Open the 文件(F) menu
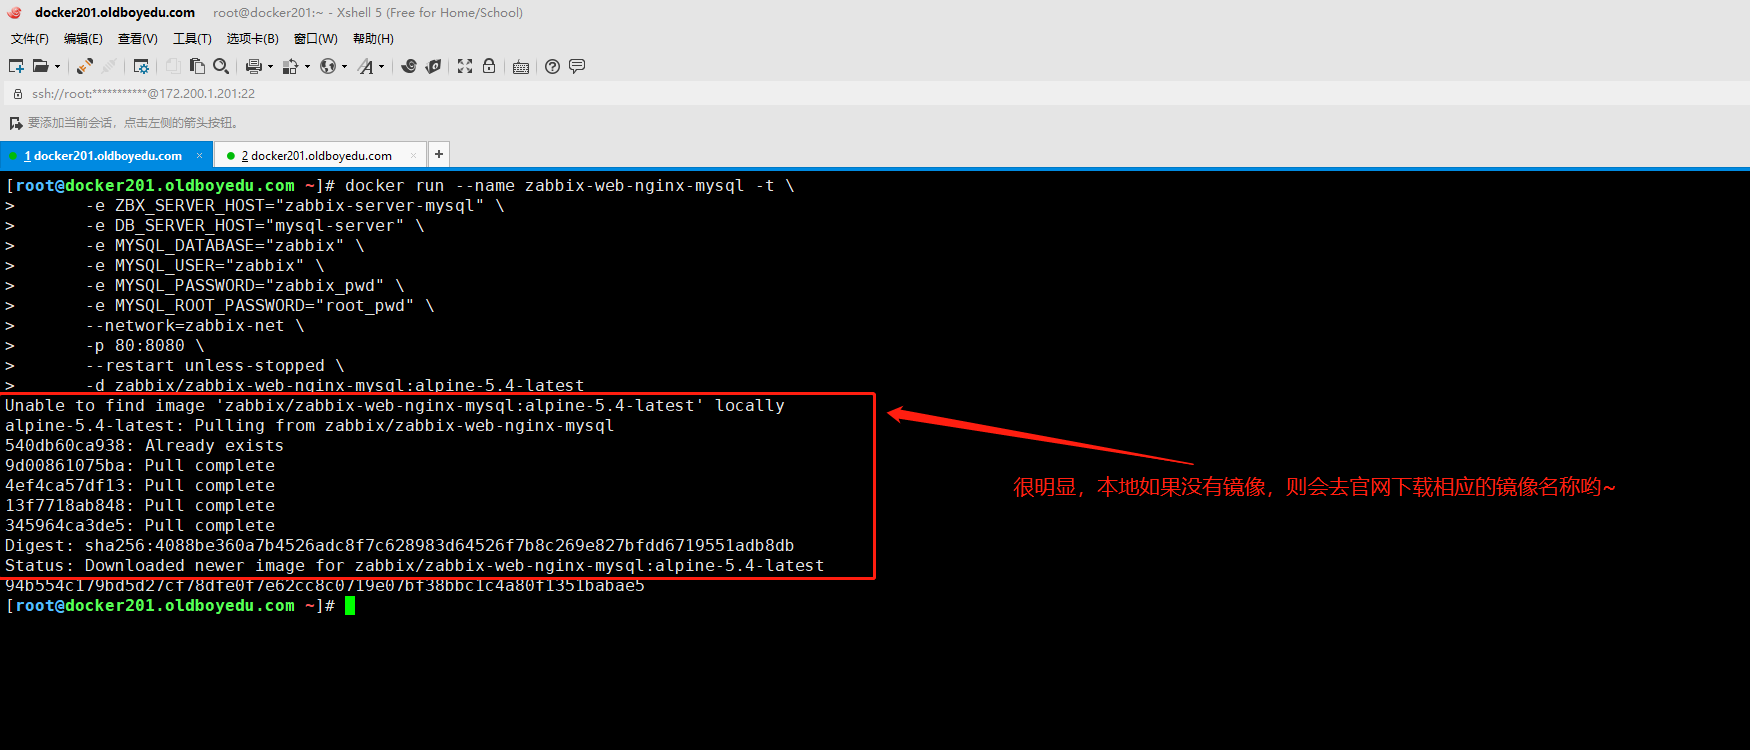Screen dimensions: 1750x750 click(x=29, y=39)
